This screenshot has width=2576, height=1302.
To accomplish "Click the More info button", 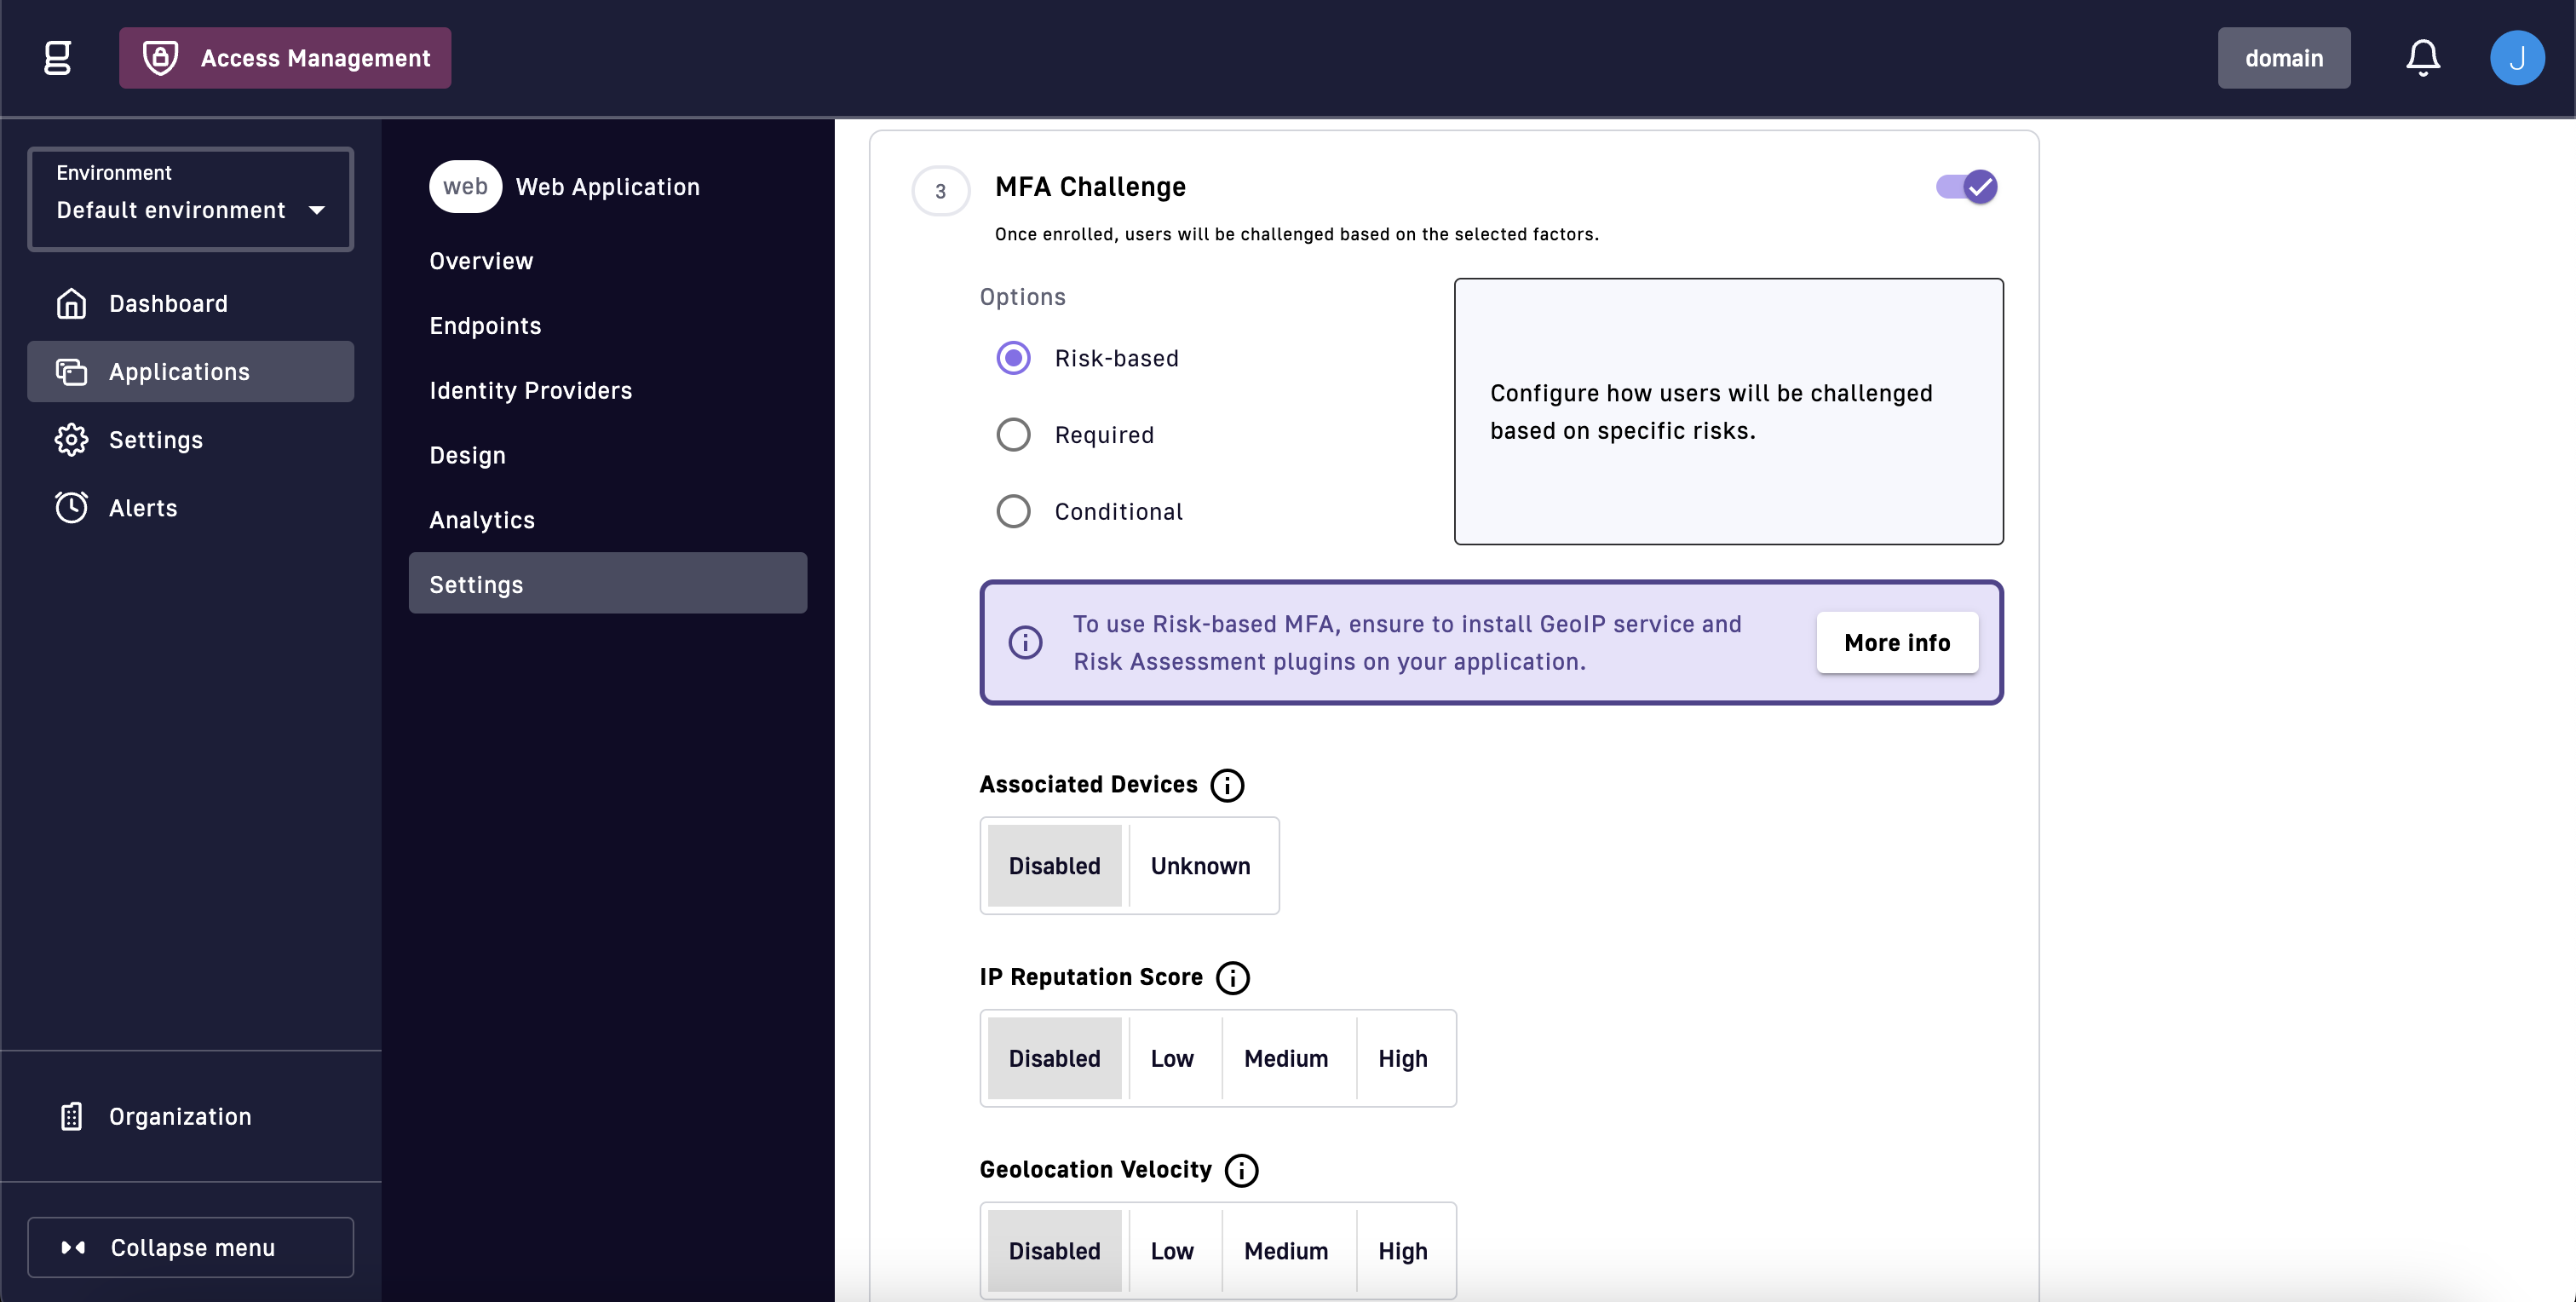I will coord(1896,643).
